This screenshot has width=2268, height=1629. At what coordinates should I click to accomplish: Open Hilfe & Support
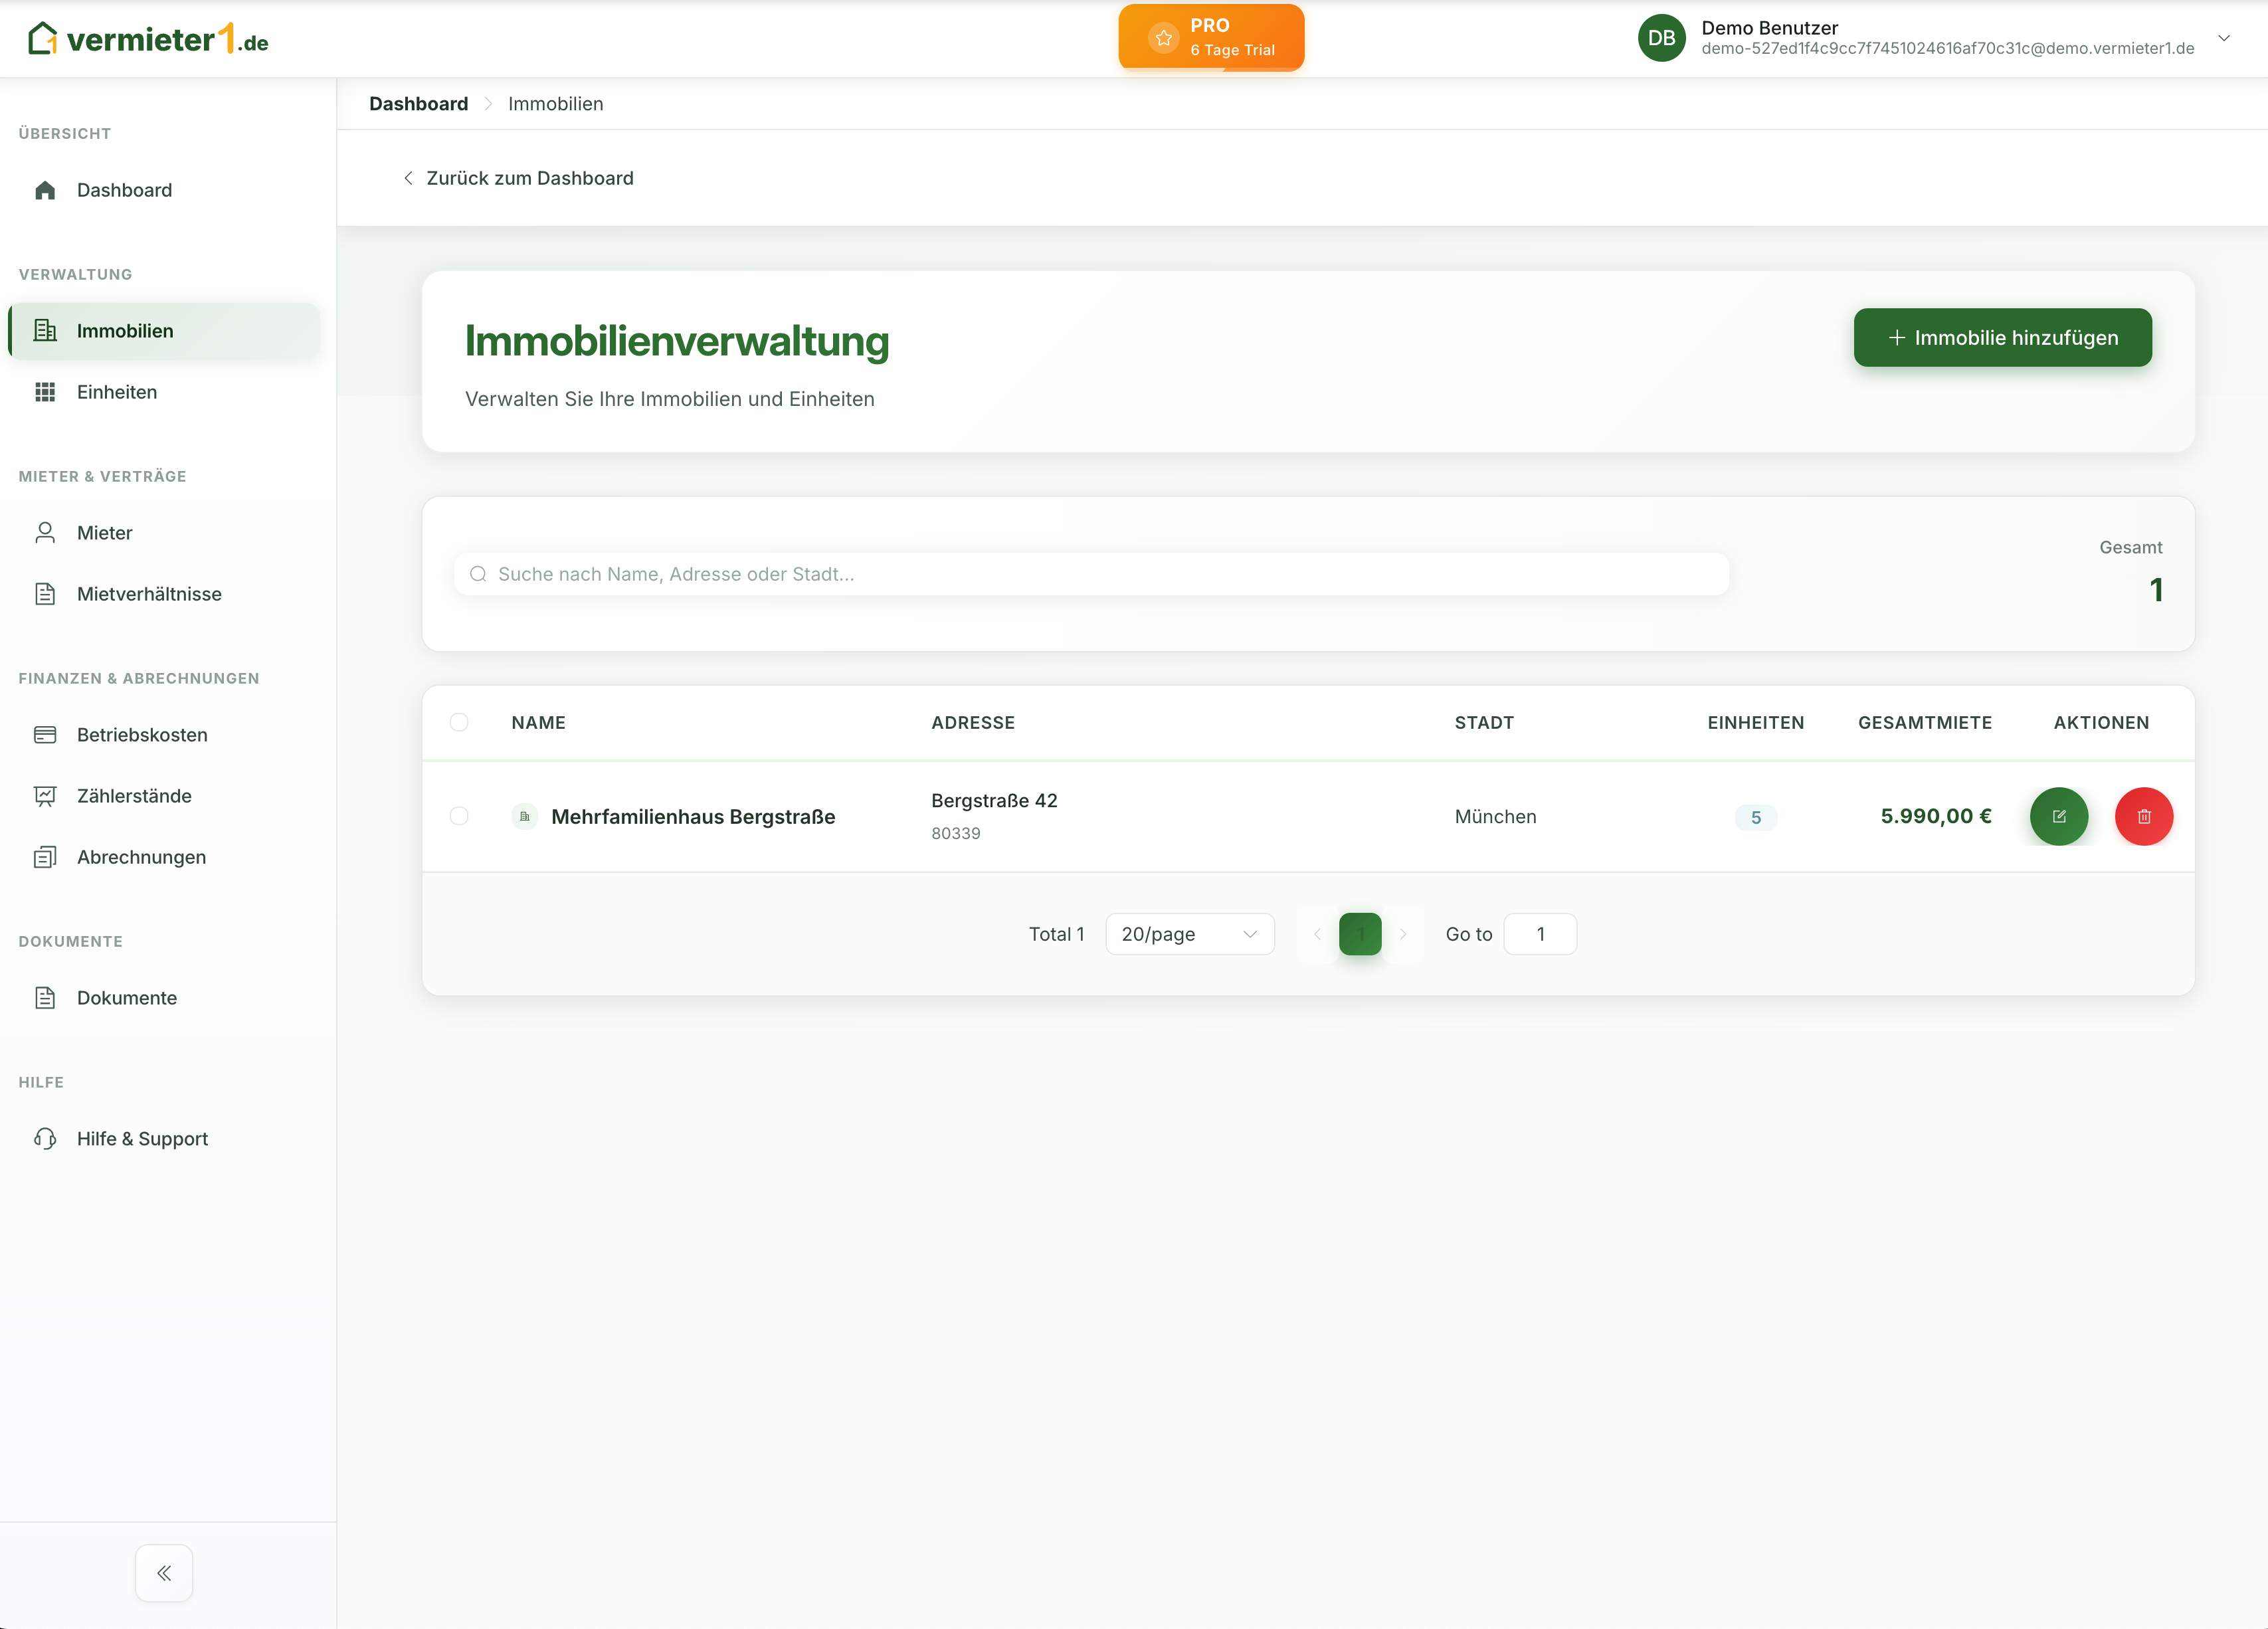click(x=142, y=1138)
